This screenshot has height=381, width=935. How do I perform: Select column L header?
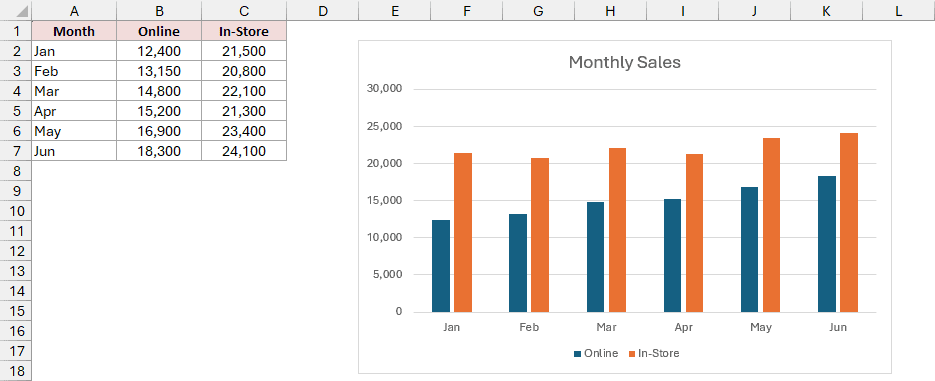(899, 10)
